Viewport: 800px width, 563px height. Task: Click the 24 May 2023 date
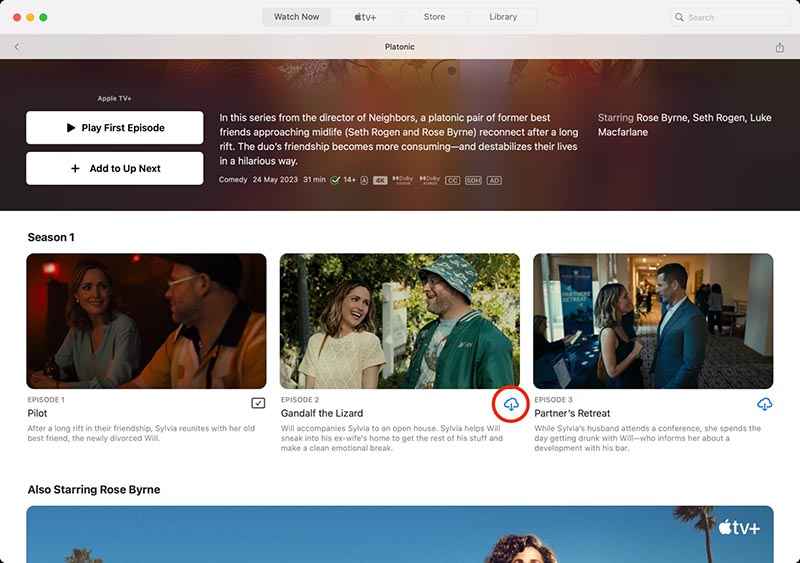[275, 180]
